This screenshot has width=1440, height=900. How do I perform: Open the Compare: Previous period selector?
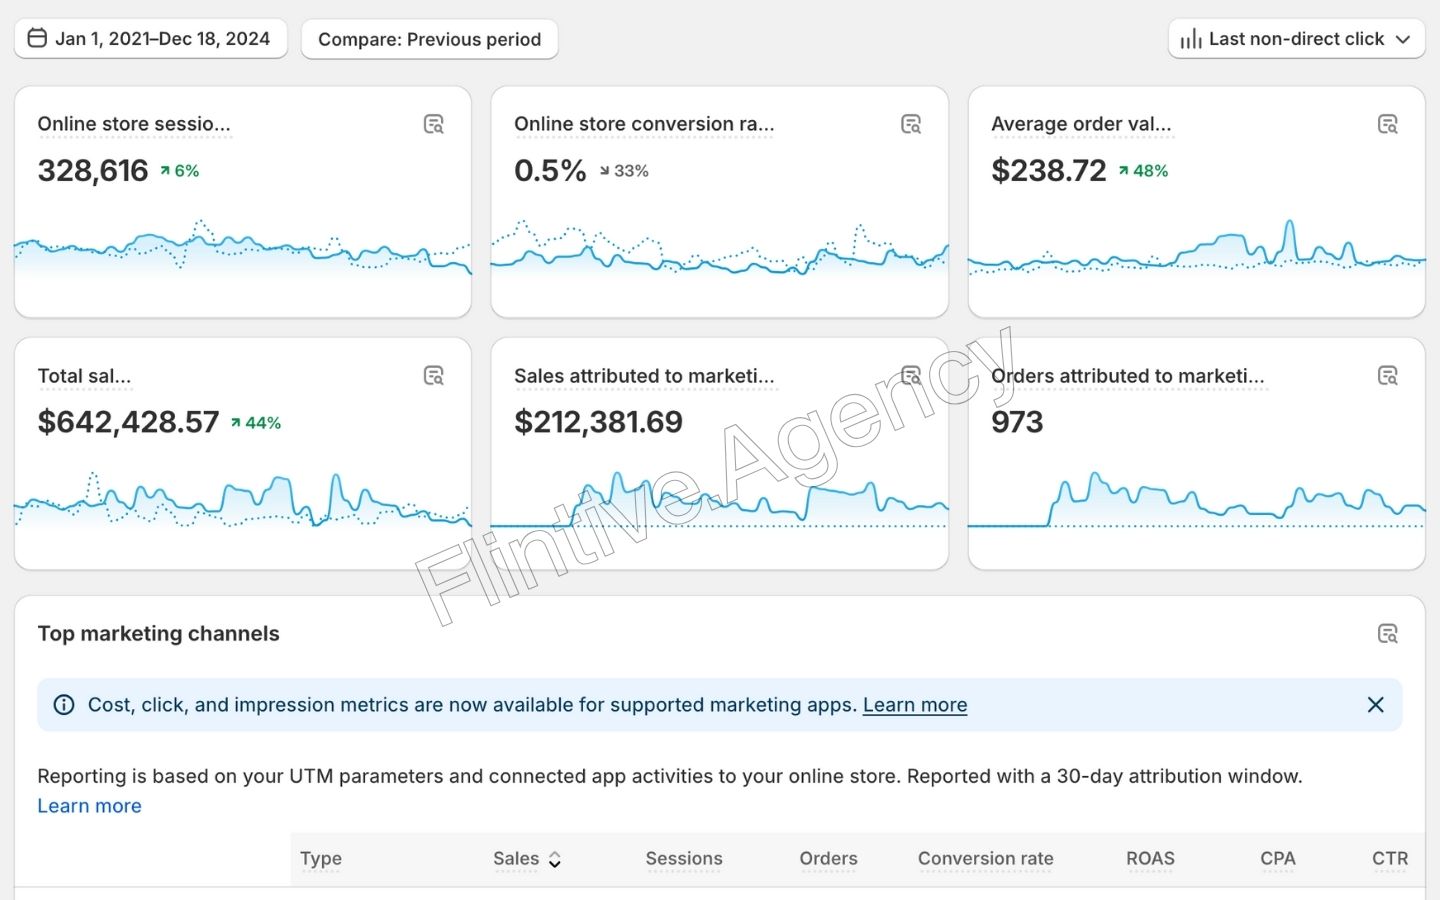point(429,39)
